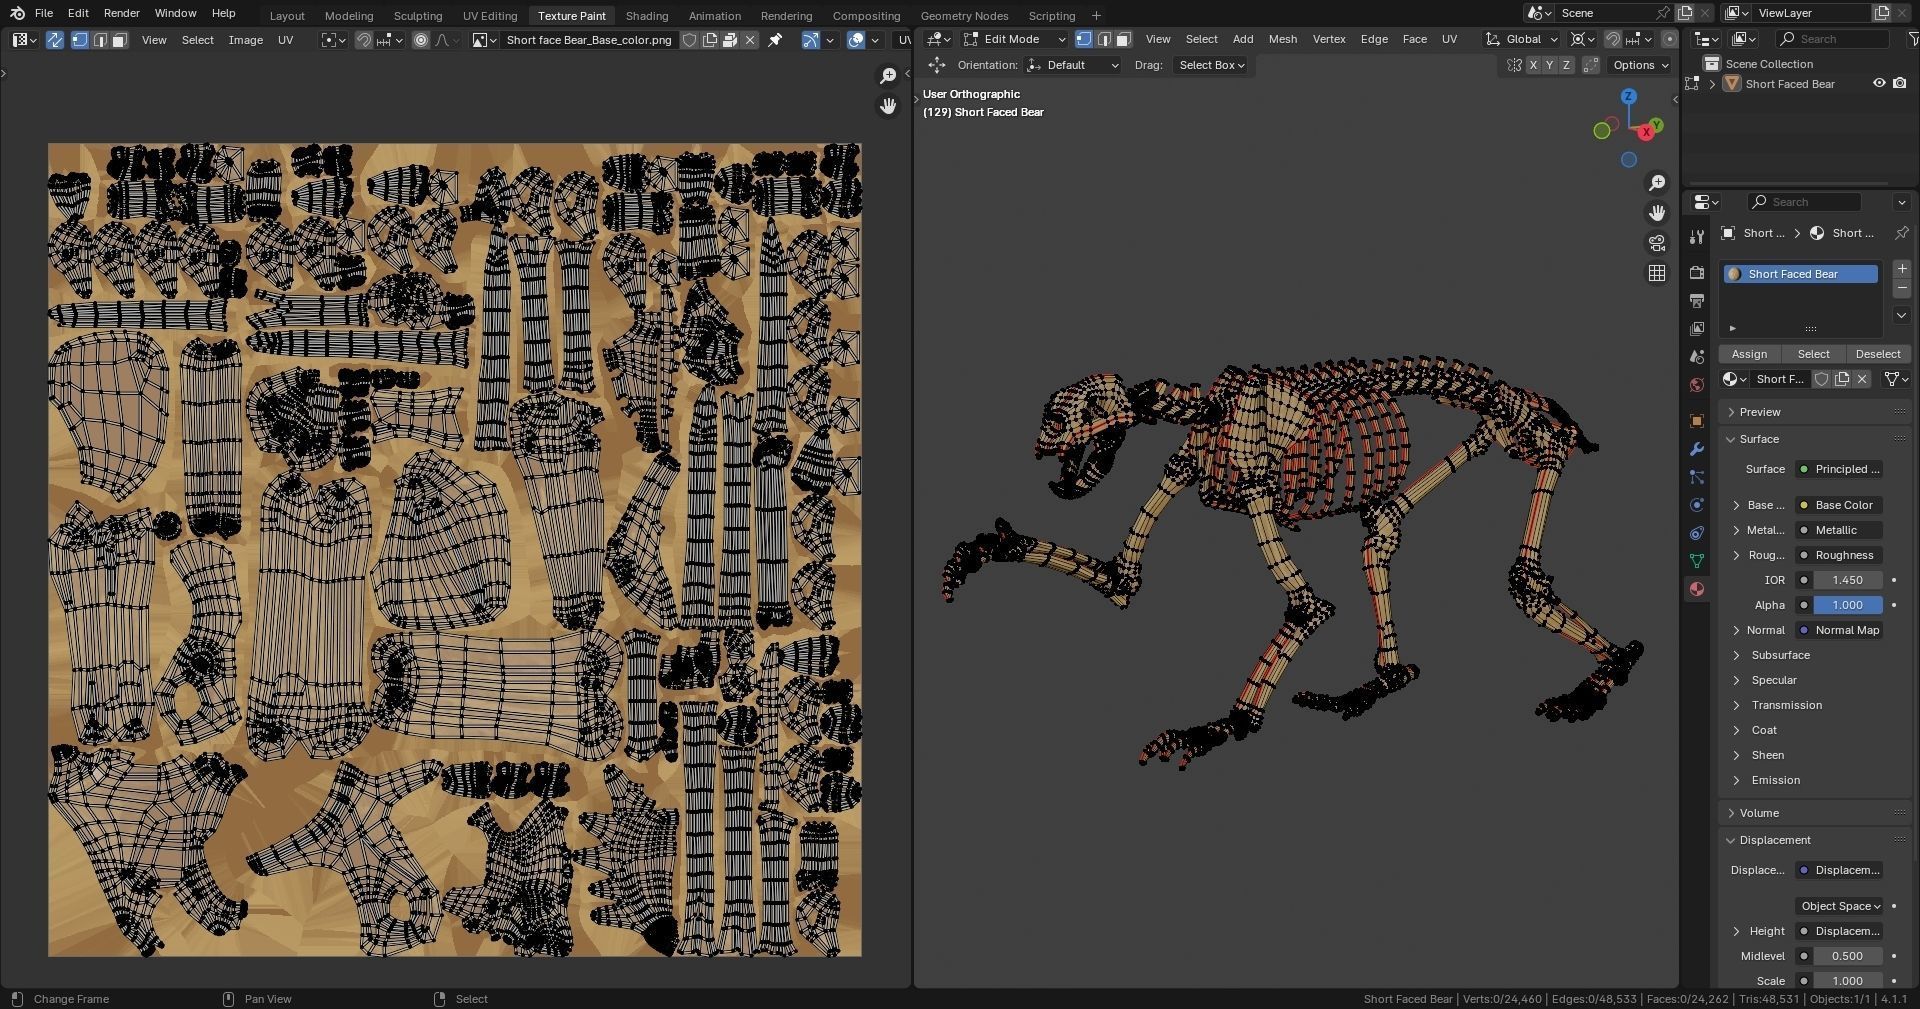Image resolution: width=1920 pixels, height=1009 pixels.
Task: Switch to the Shading workspace tab
Action: (x=646, y=15)
